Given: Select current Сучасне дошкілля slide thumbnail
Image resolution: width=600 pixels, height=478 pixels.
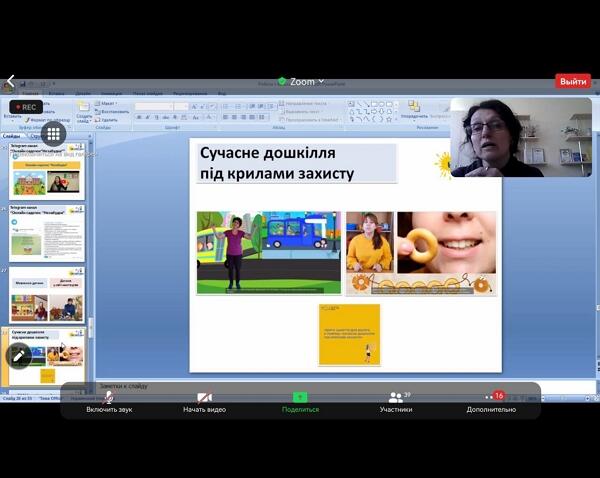Looking at the screenshot, I should (47, 357).
